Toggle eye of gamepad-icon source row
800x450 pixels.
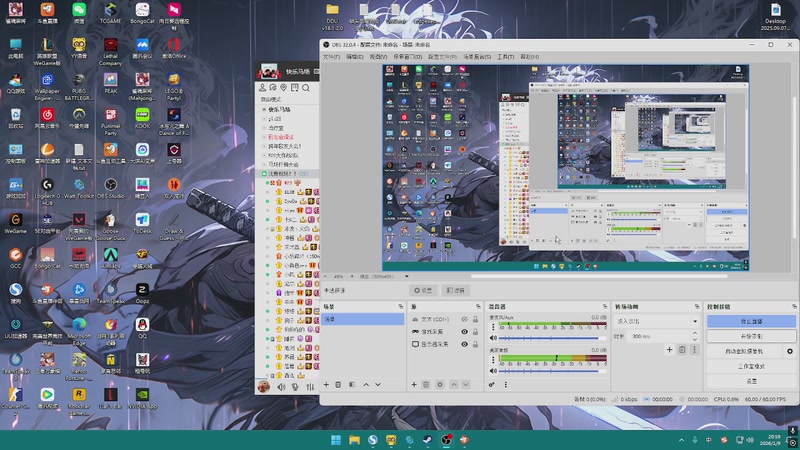[x=464, y=332]
